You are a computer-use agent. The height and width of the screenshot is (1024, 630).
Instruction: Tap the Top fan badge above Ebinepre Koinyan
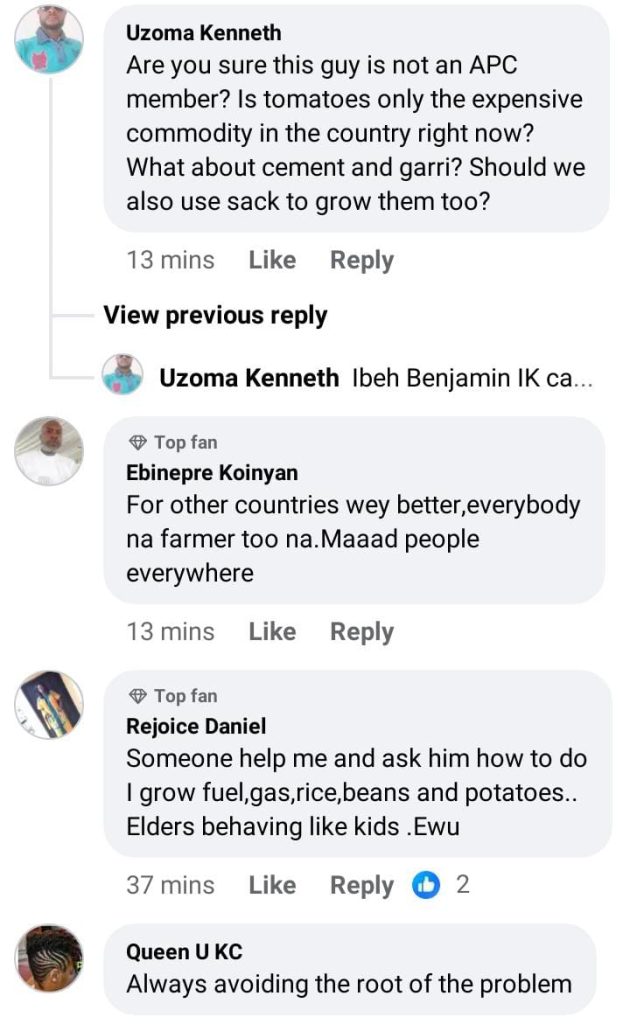(173, 442)
